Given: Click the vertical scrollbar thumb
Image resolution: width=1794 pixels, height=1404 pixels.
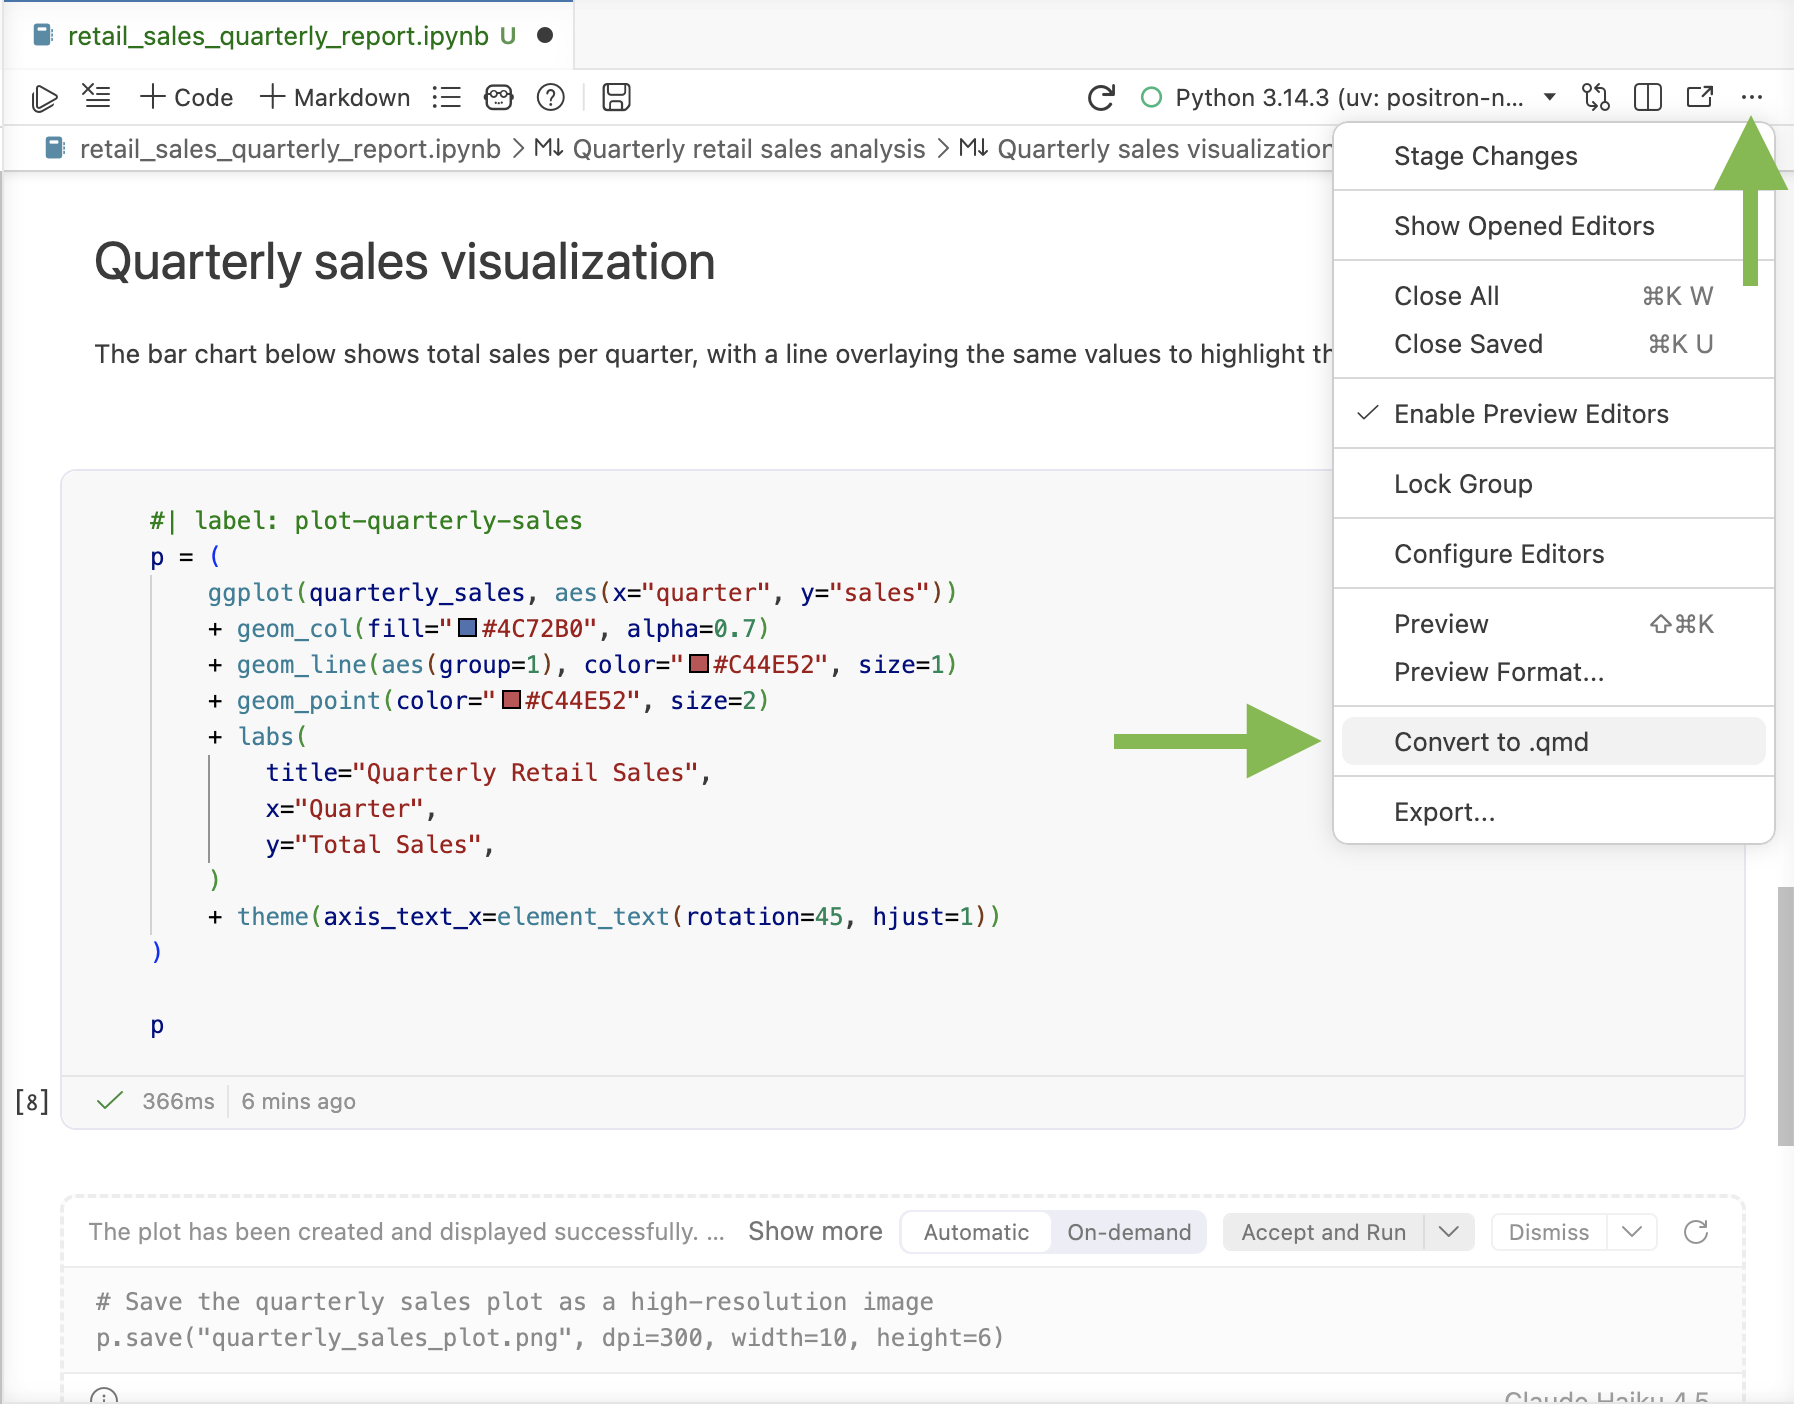Looking at the screenshot, I should pyautogui.click(x=1785, y=1016).
